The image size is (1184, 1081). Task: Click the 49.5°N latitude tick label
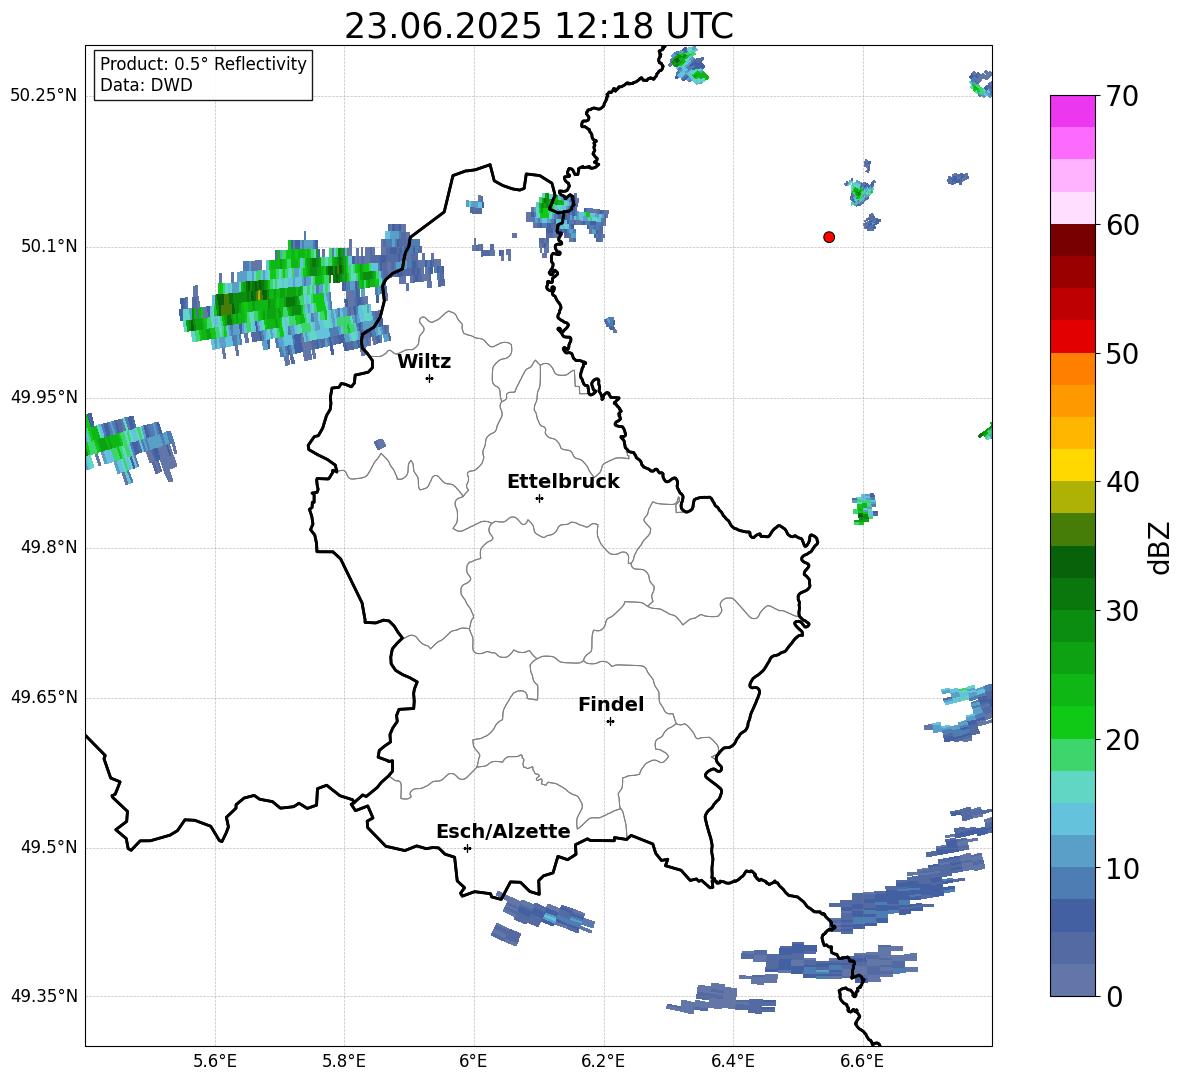(x=49, y=847)
